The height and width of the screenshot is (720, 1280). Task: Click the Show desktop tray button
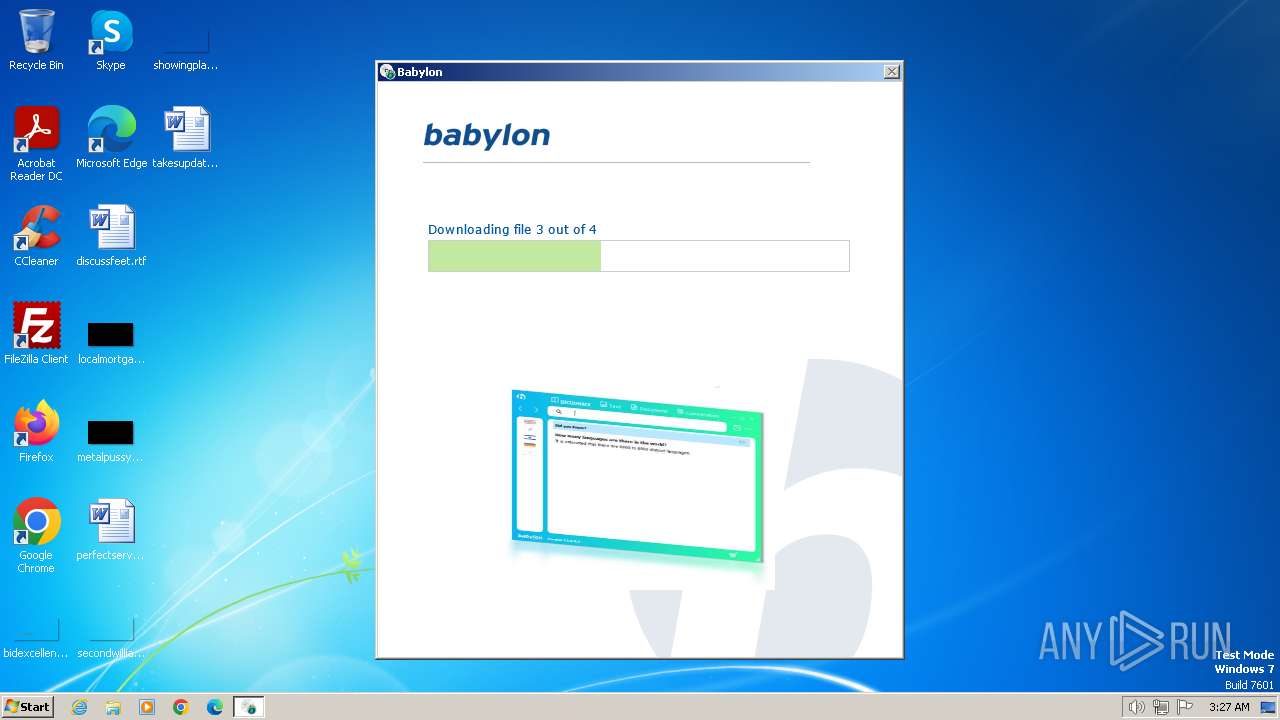[1268, 707]
